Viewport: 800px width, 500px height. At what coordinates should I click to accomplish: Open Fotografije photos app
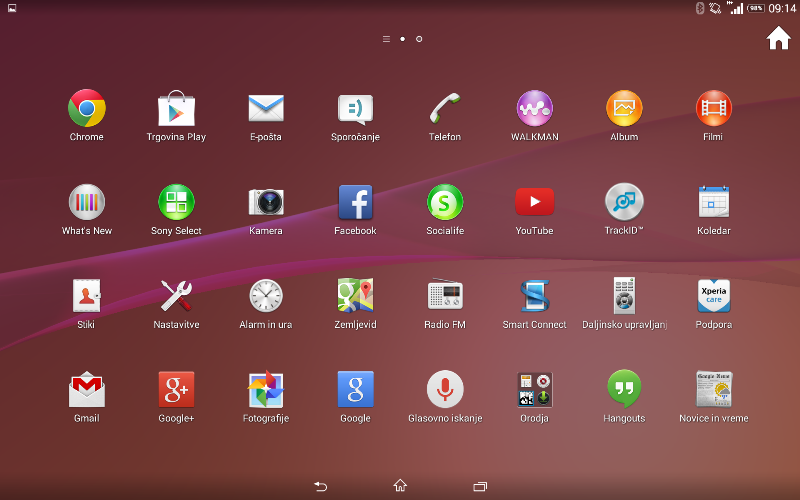pyautogui.click(x=266, y=389)
